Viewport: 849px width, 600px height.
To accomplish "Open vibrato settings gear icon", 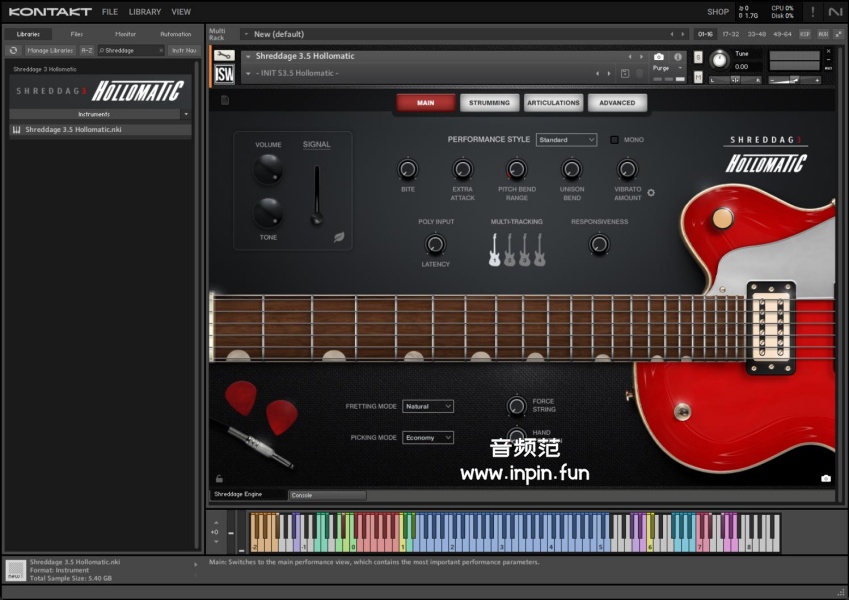I will click(x=651, y=192).
